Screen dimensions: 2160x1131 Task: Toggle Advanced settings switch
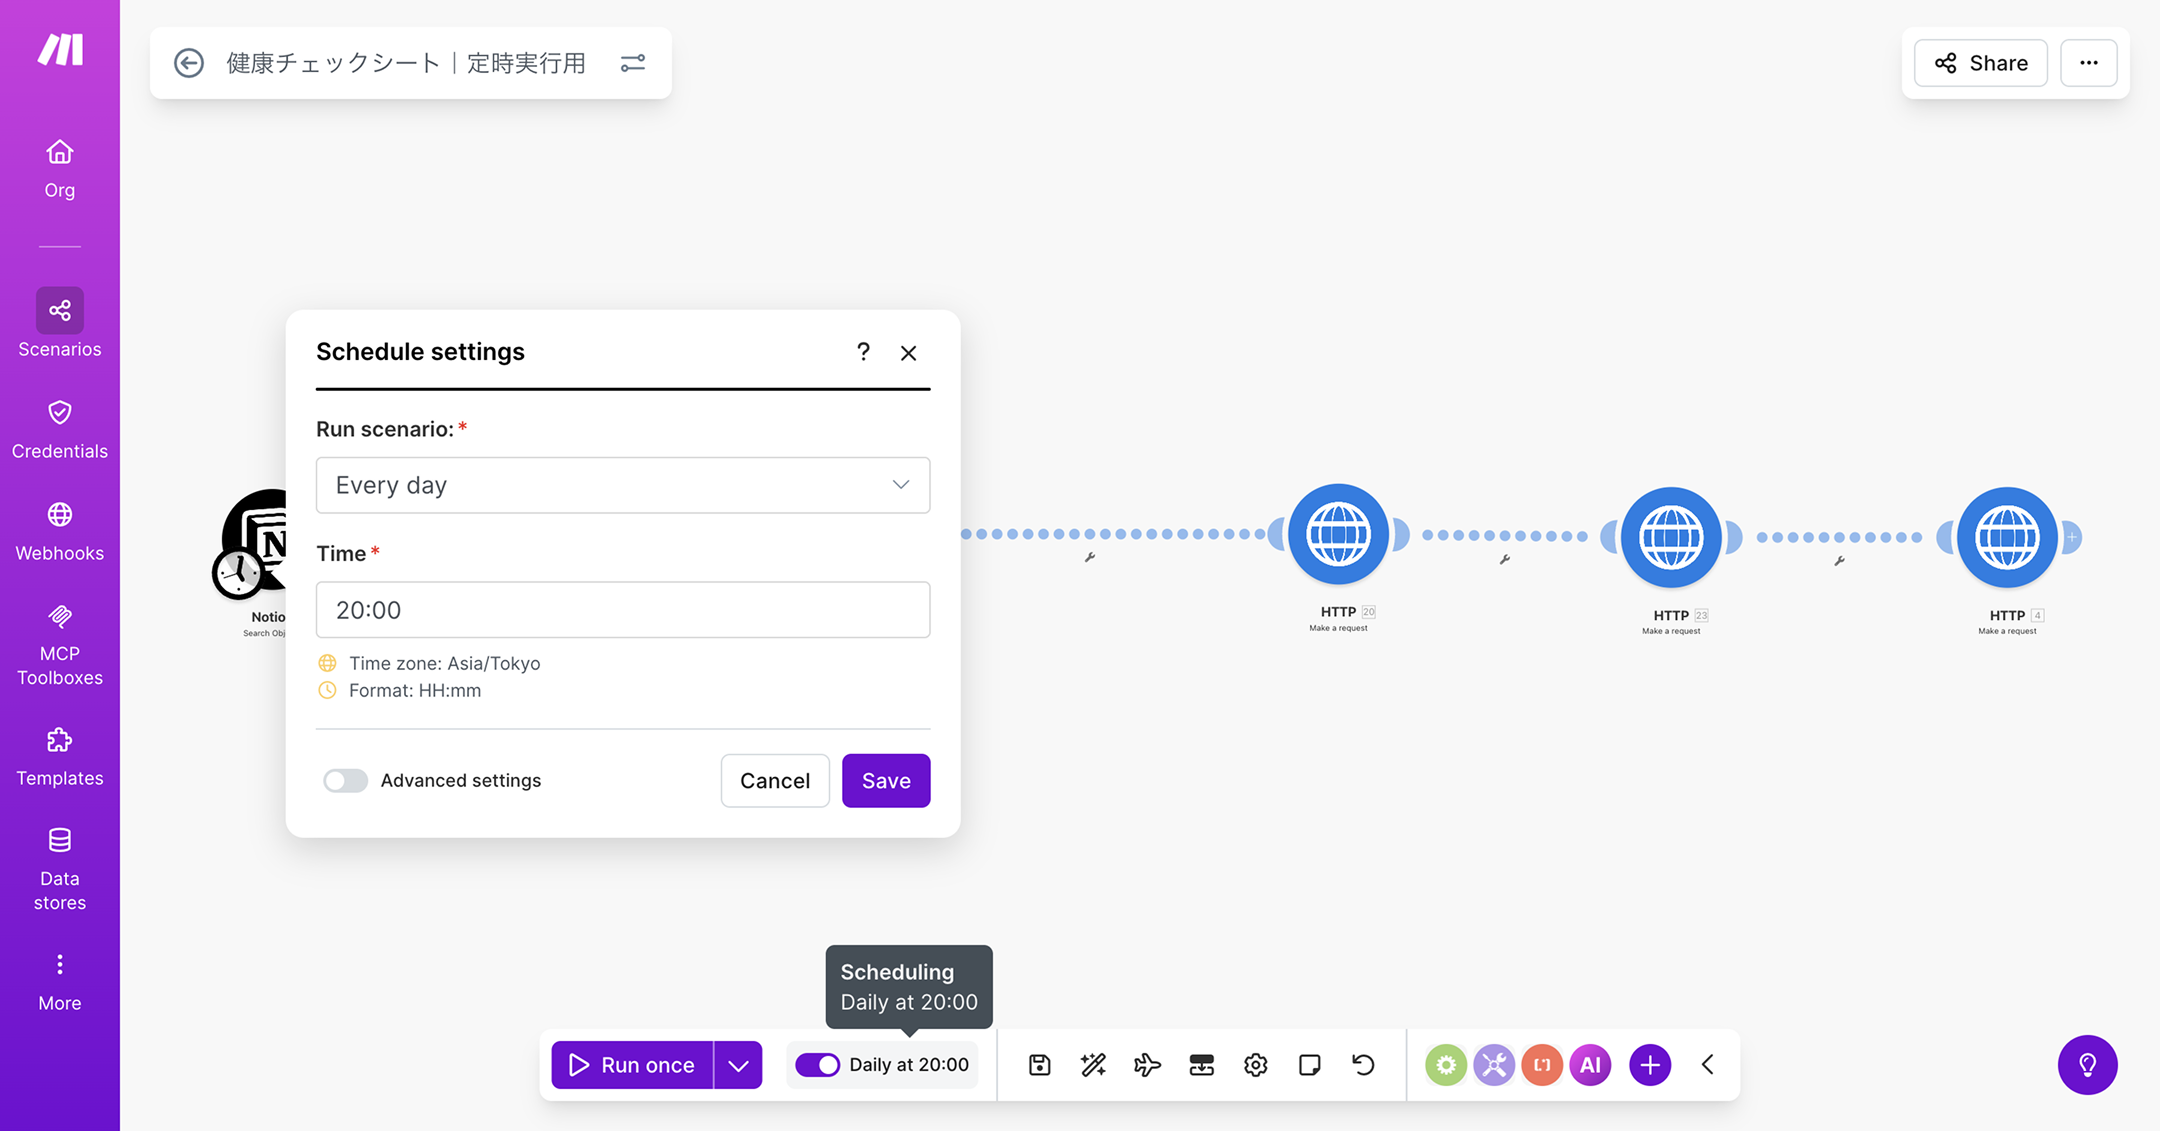345,780
